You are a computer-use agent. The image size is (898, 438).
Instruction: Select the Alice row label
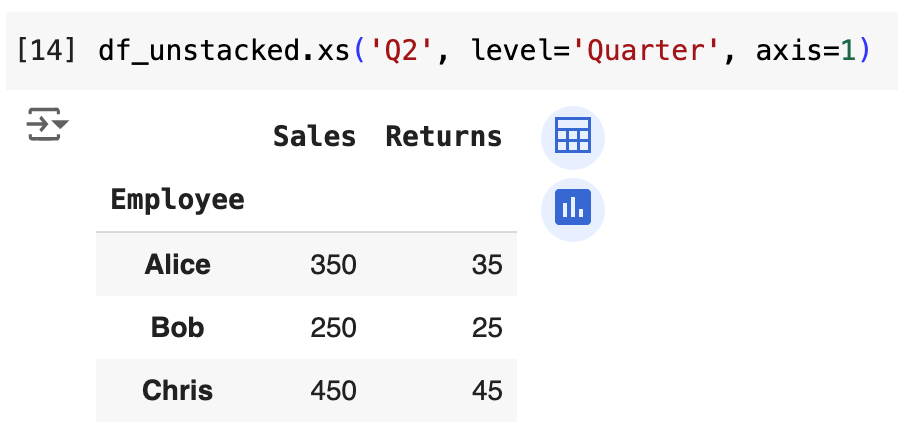tap(177, 264)
